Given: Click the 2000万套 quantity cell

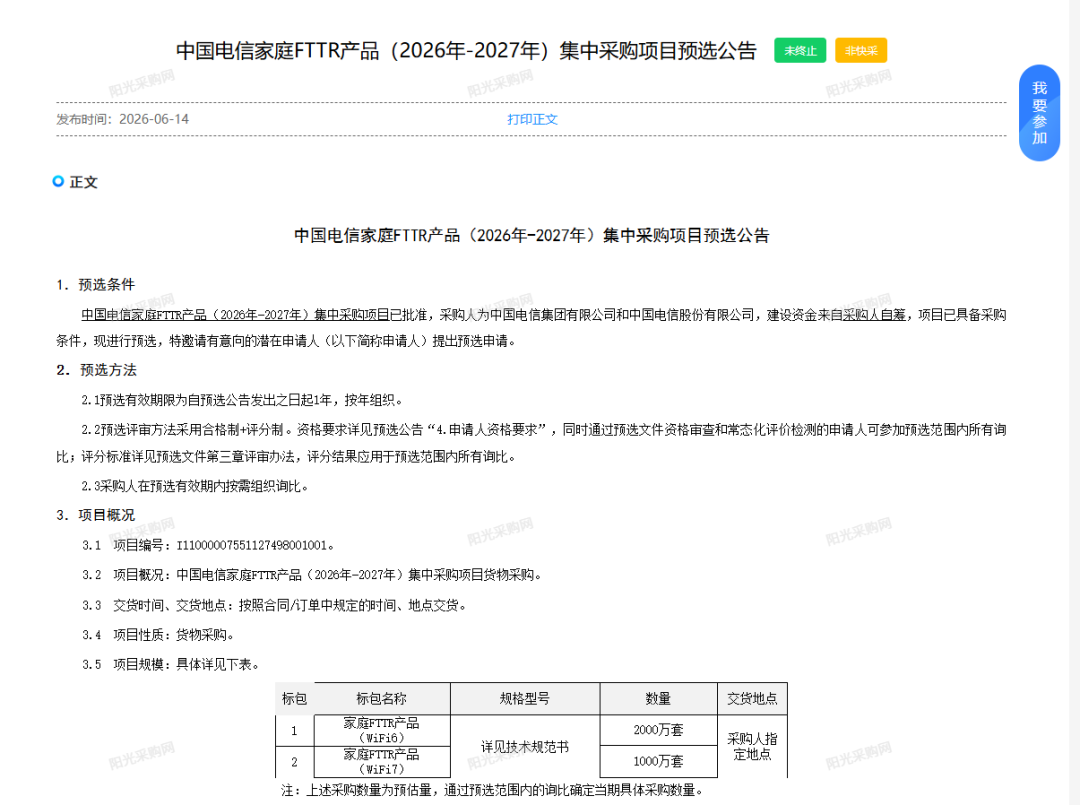Looking at the screenshot, I should [658, 731].
